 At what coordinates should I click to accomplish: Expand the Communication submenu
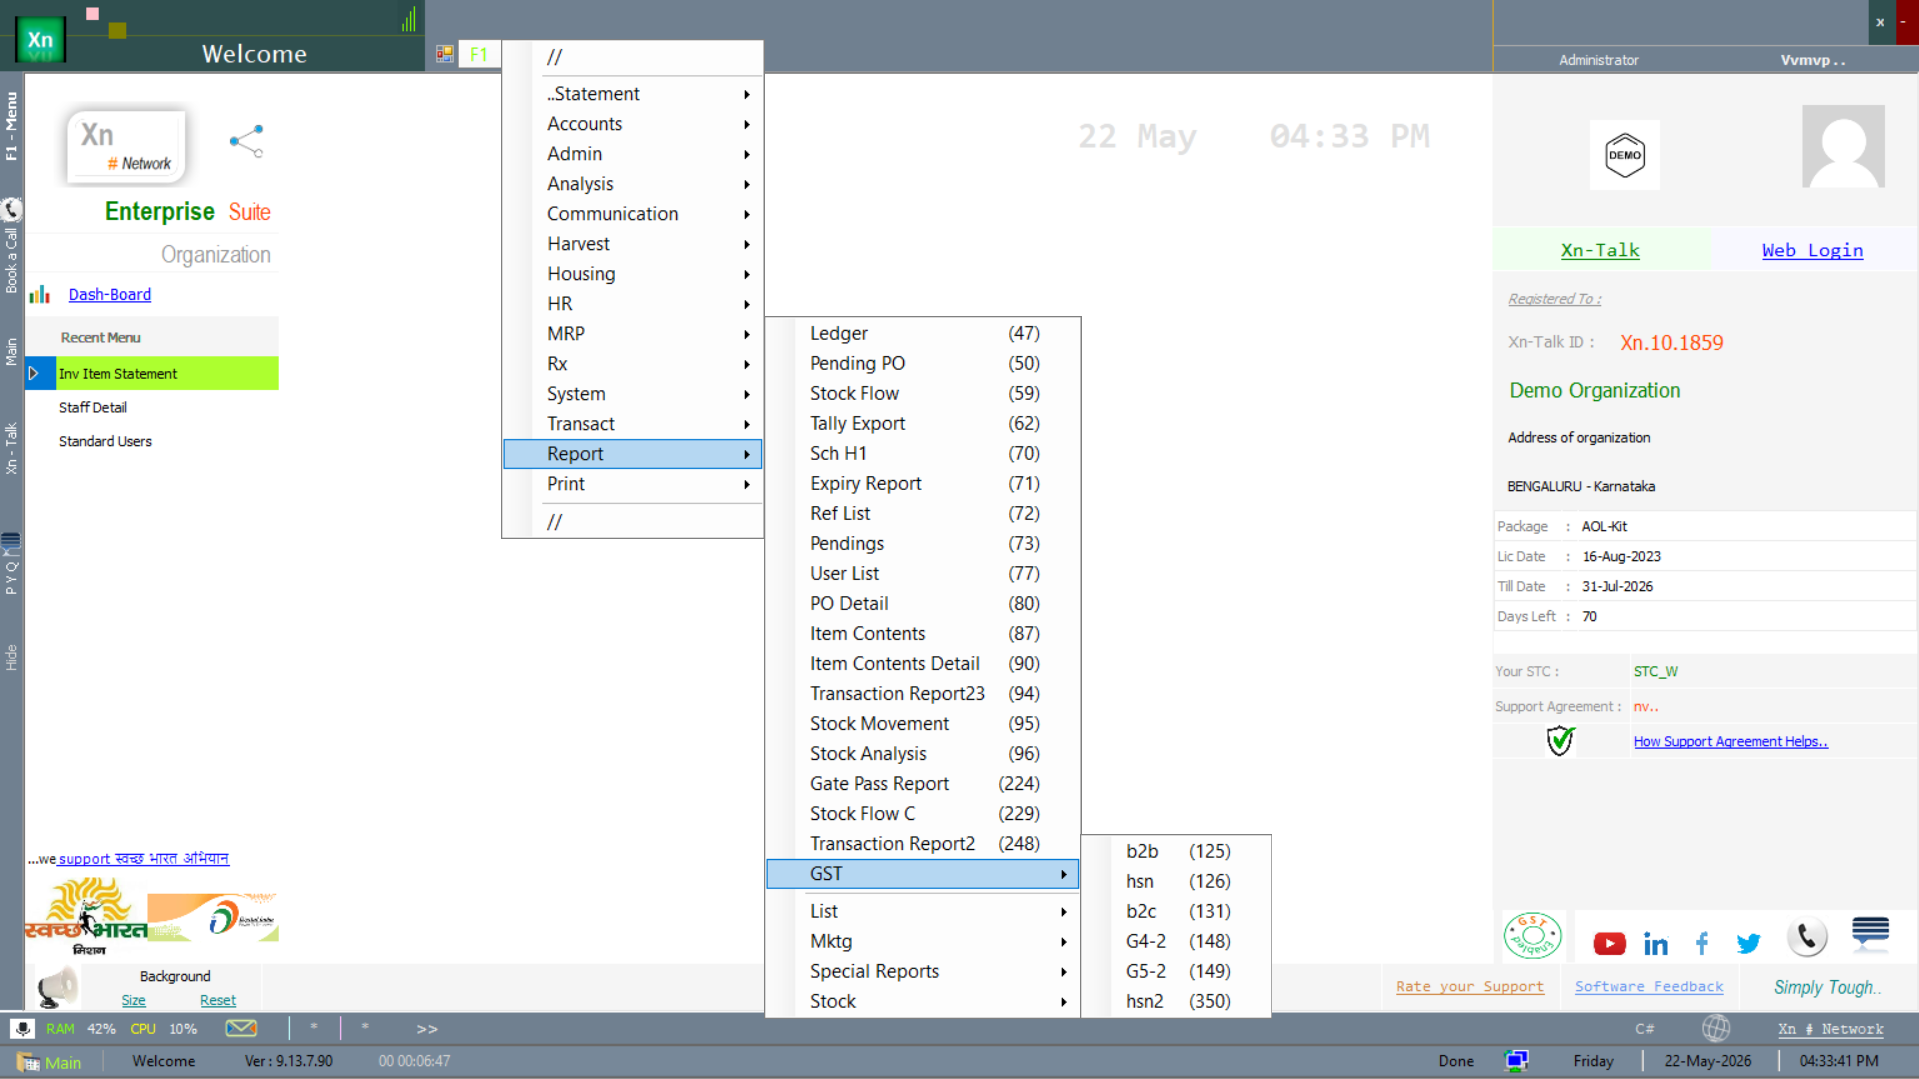coord(633,213)
